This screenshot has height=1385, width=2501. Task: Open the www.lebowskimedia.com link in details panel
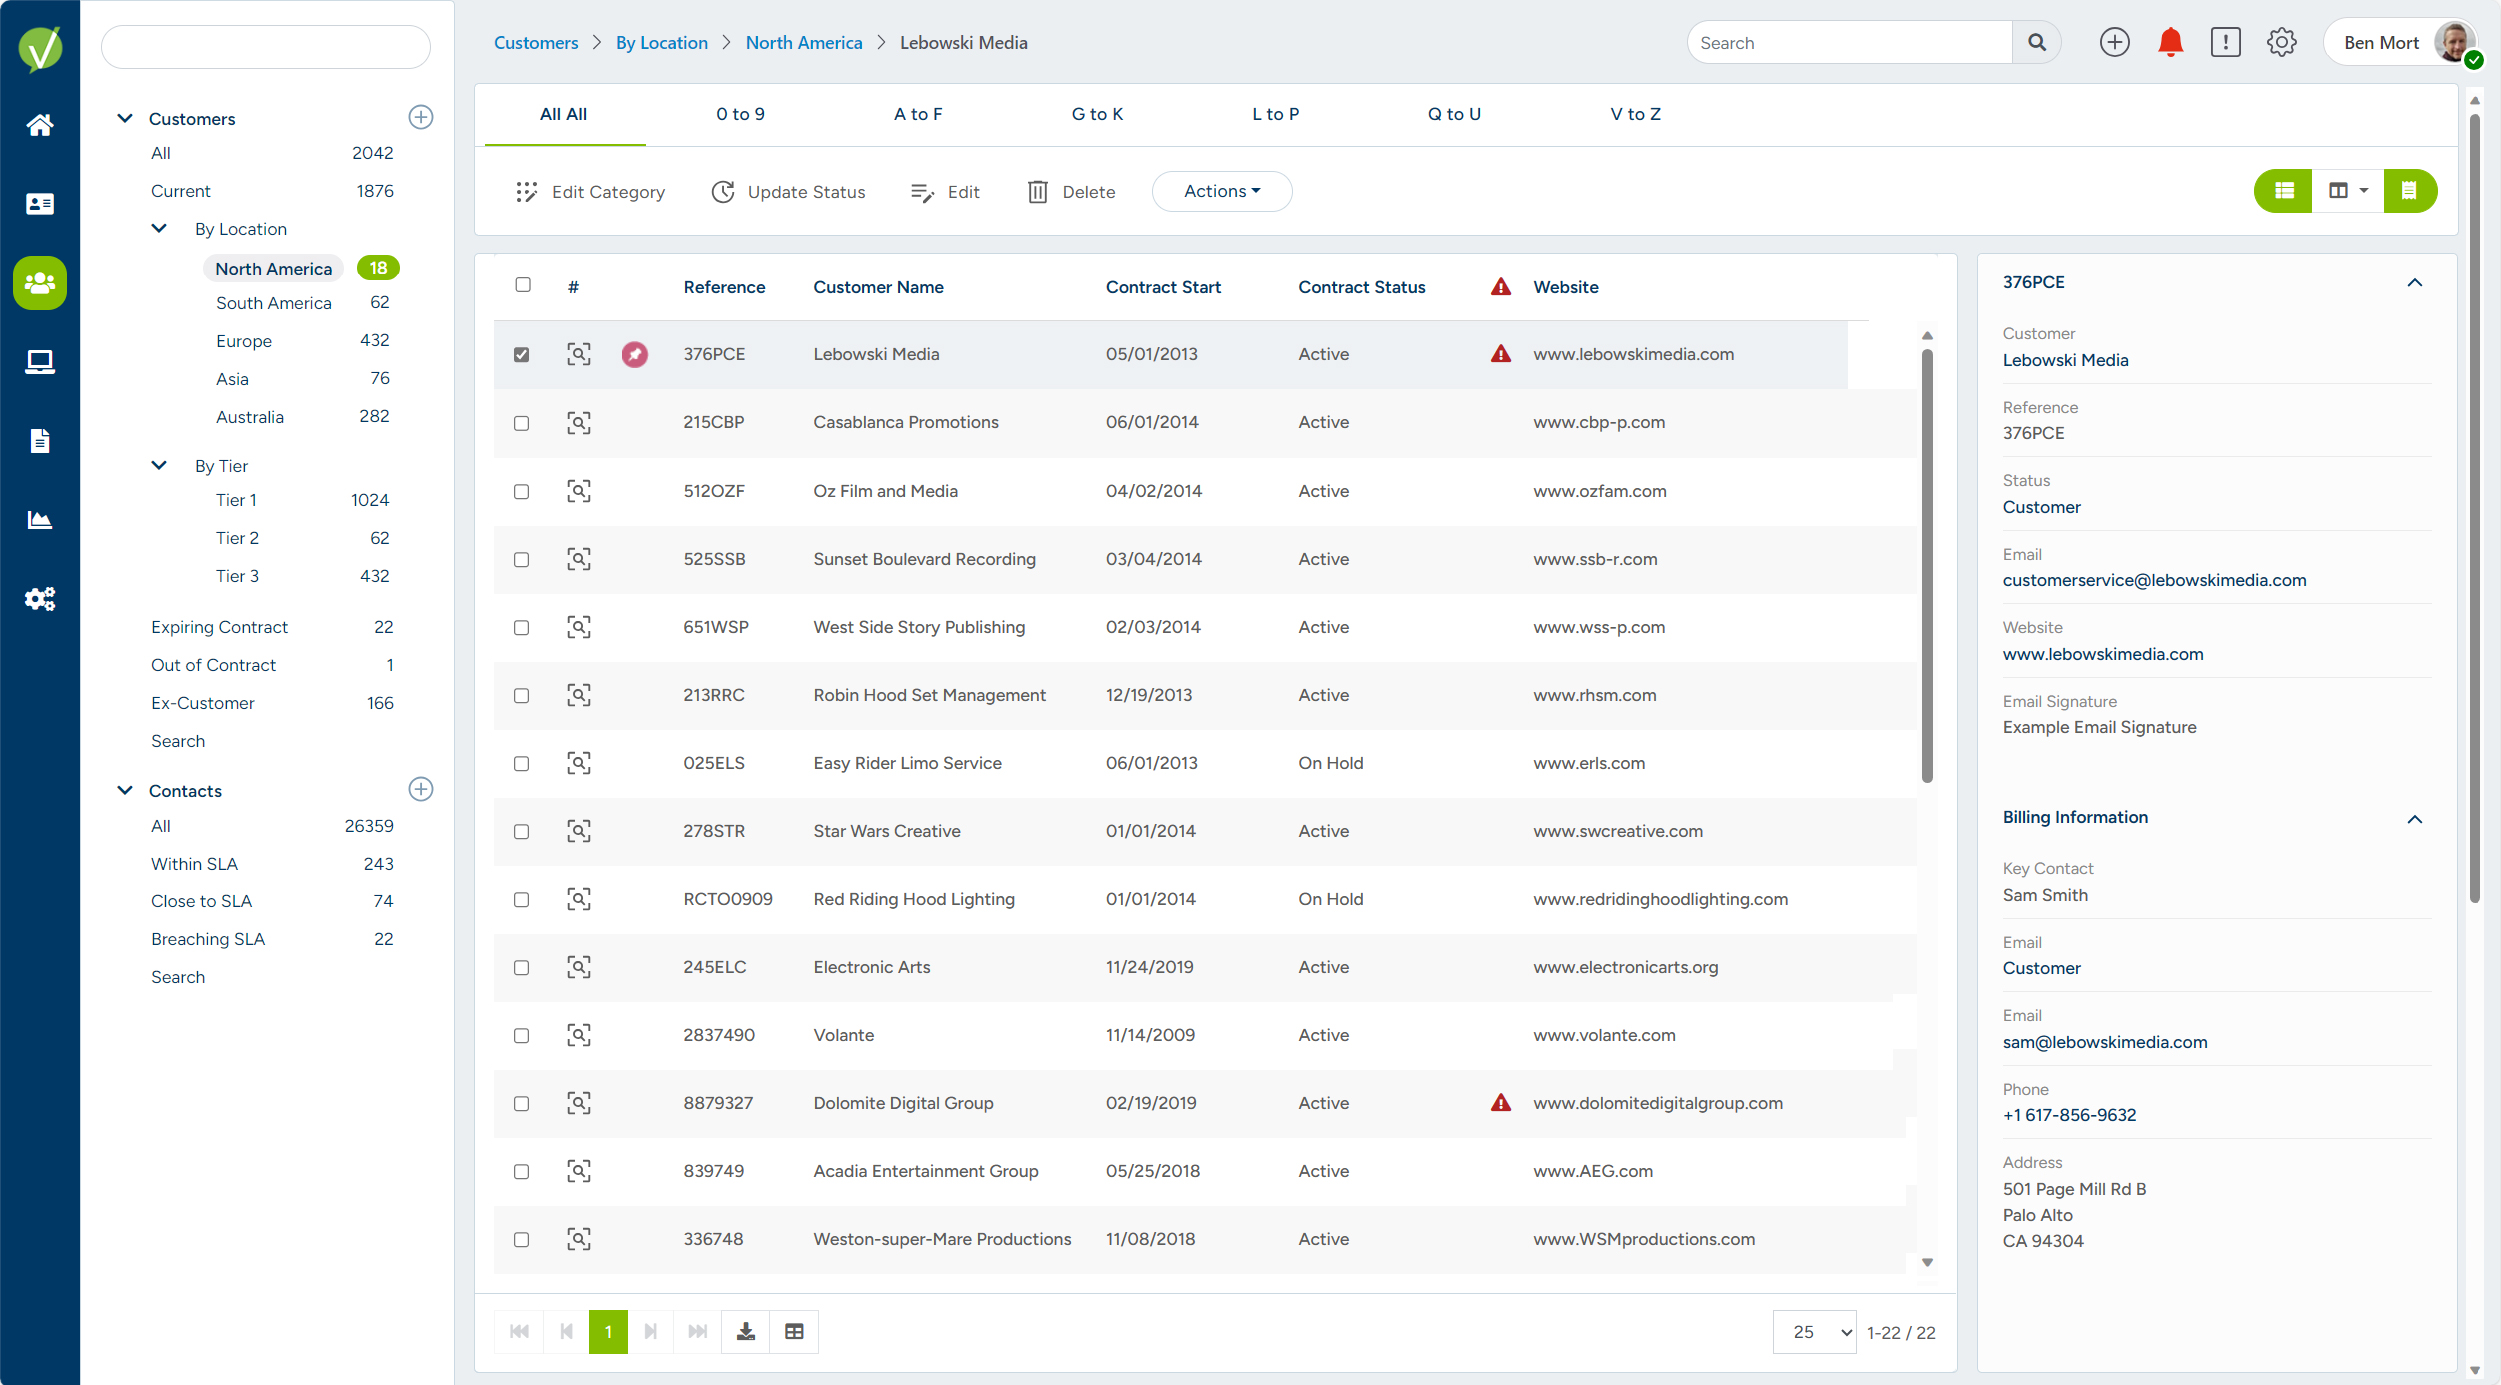click(2103, 654)
